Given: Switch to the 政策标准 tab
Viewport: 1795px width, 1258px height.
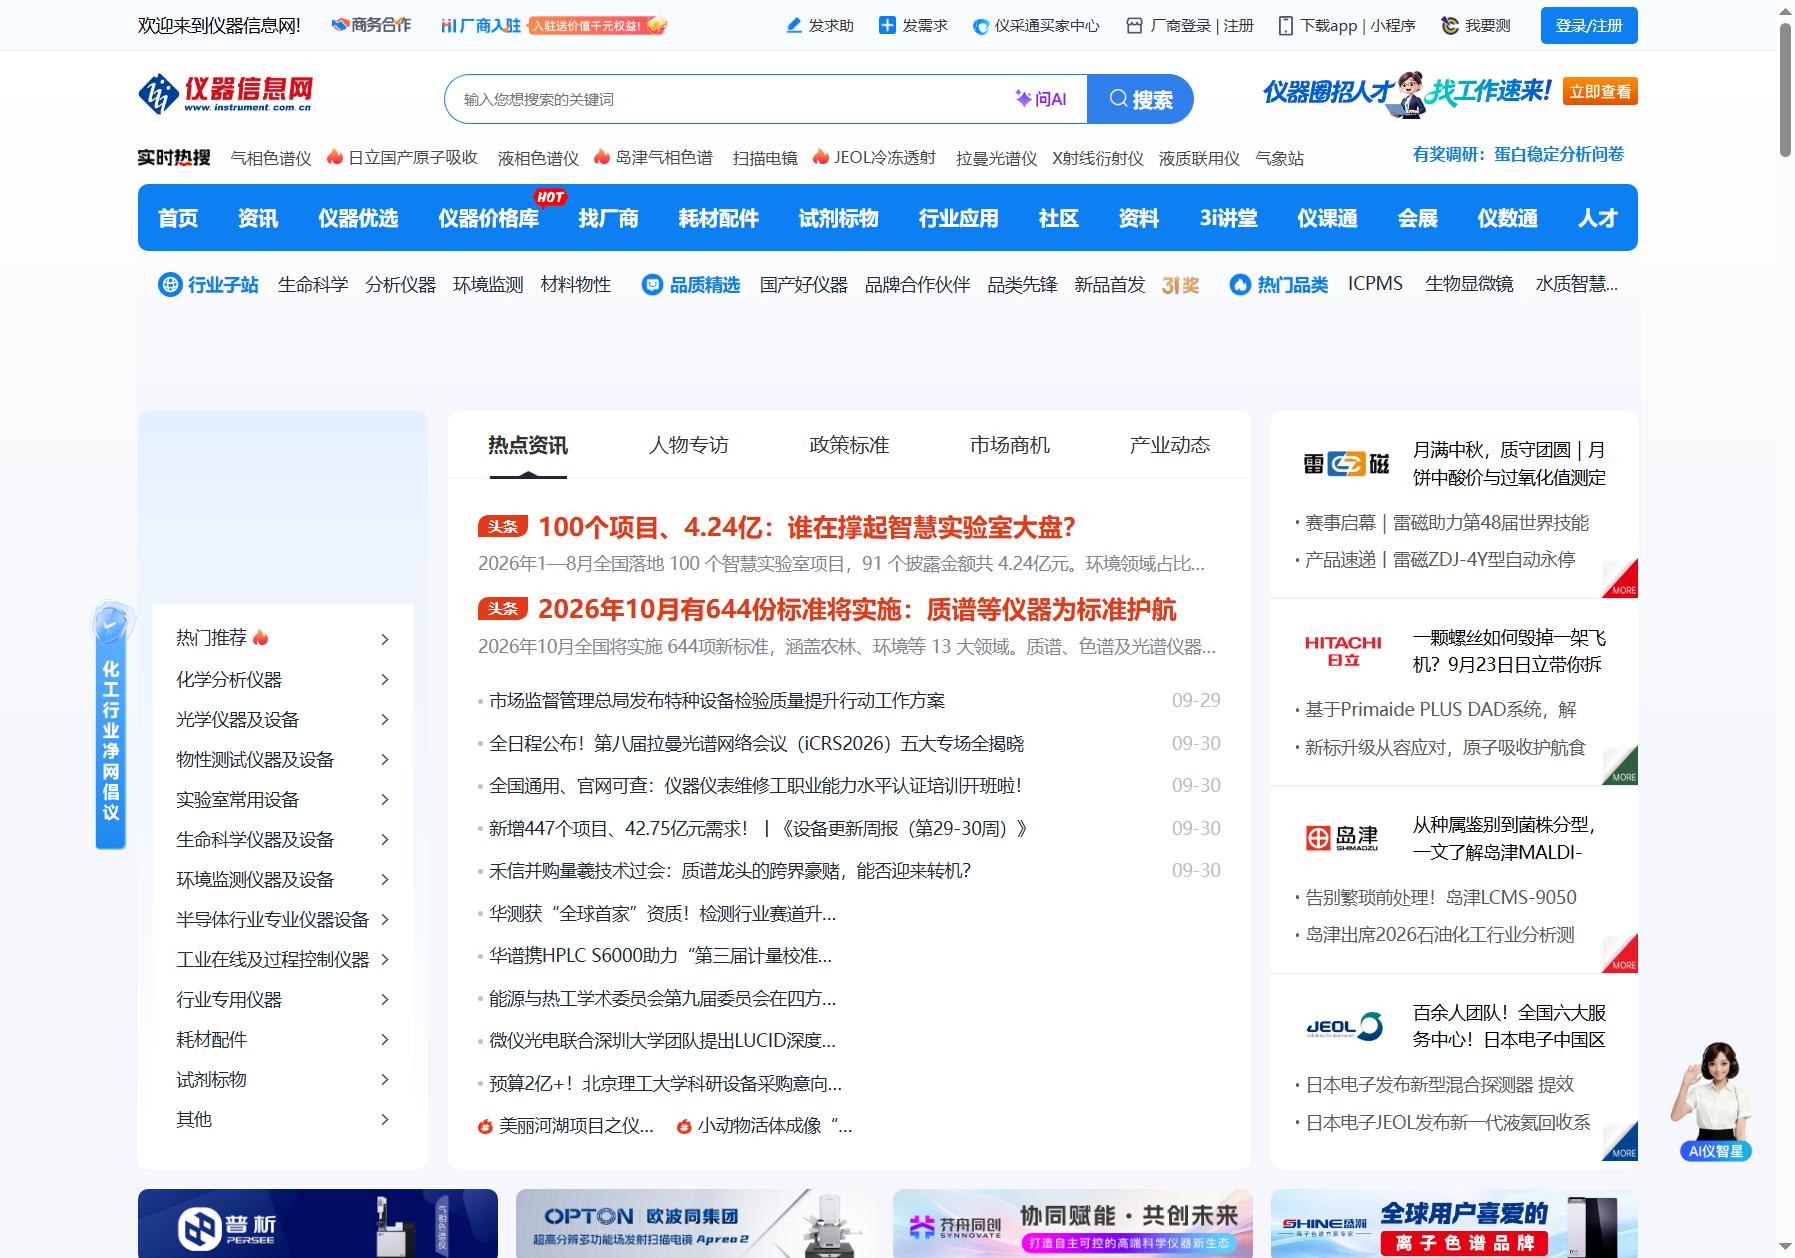Looking at the screenshot, I should (849, 445).
